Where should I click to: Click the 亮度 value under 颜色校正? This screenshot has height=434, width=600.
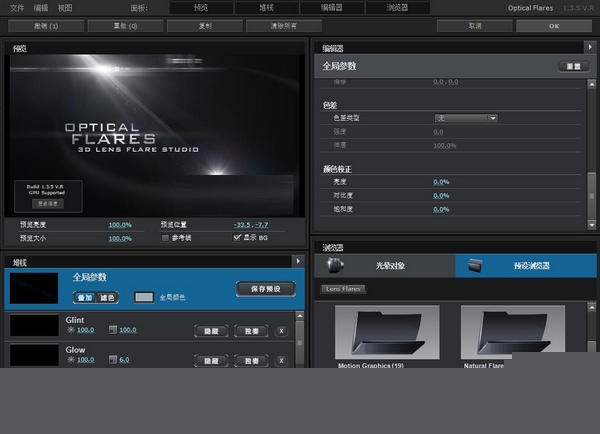(441, 182)
